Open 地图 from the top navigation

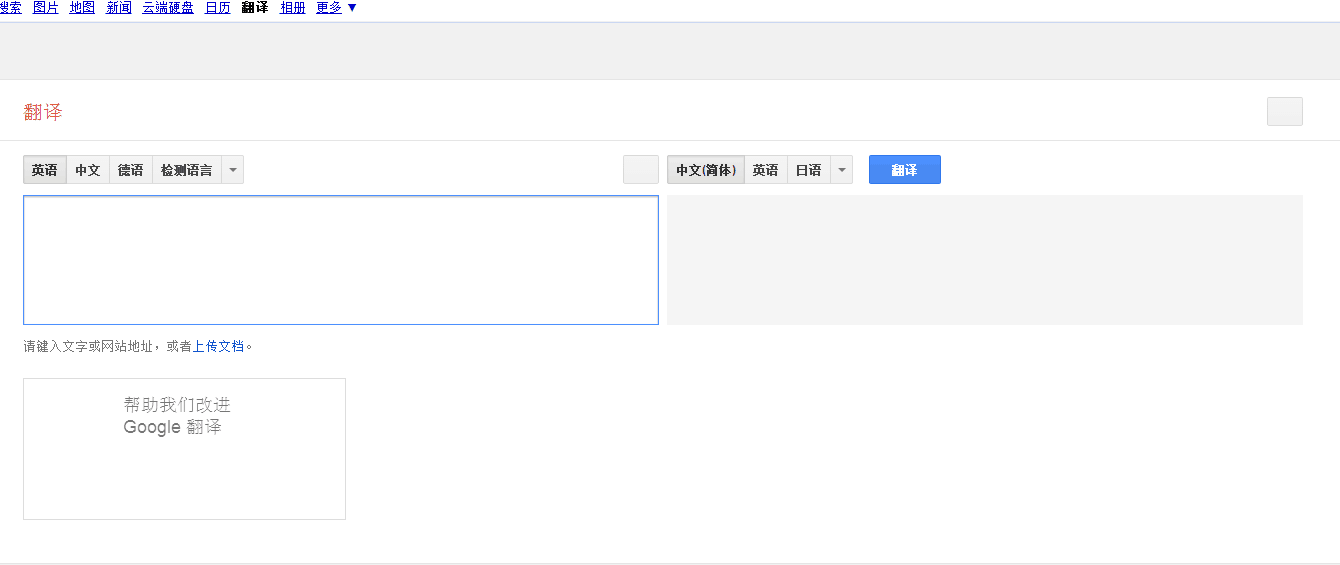click(x=82, y=8)
